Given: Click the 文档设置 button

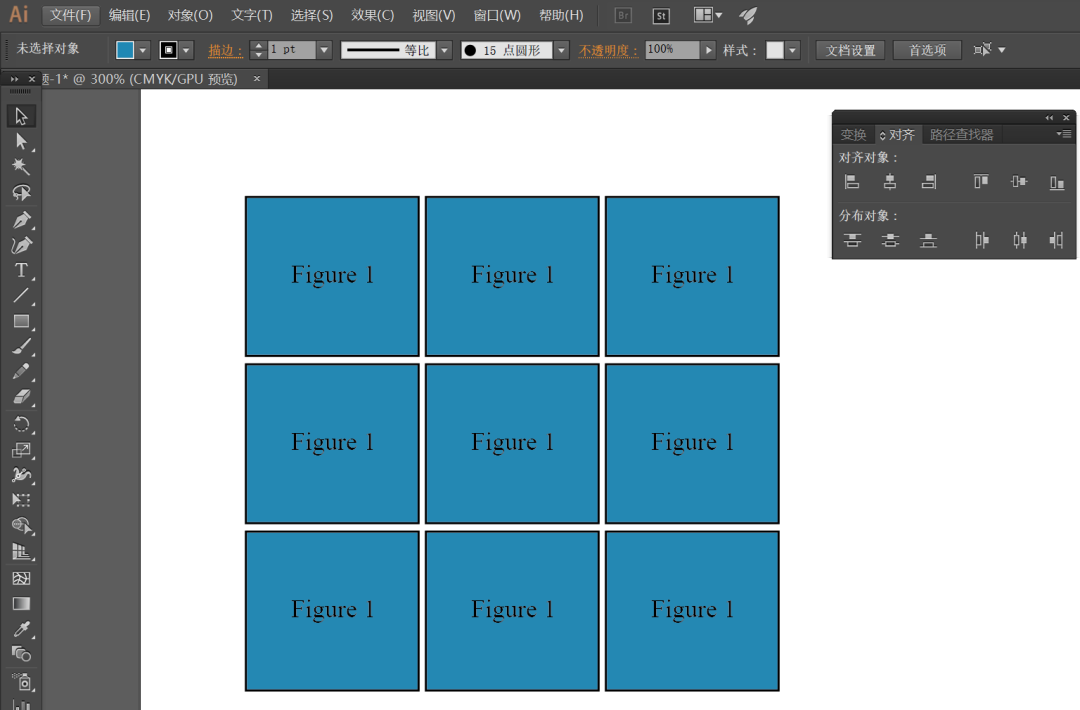Looking at the screenshot, I should click(x=851, y=50).
